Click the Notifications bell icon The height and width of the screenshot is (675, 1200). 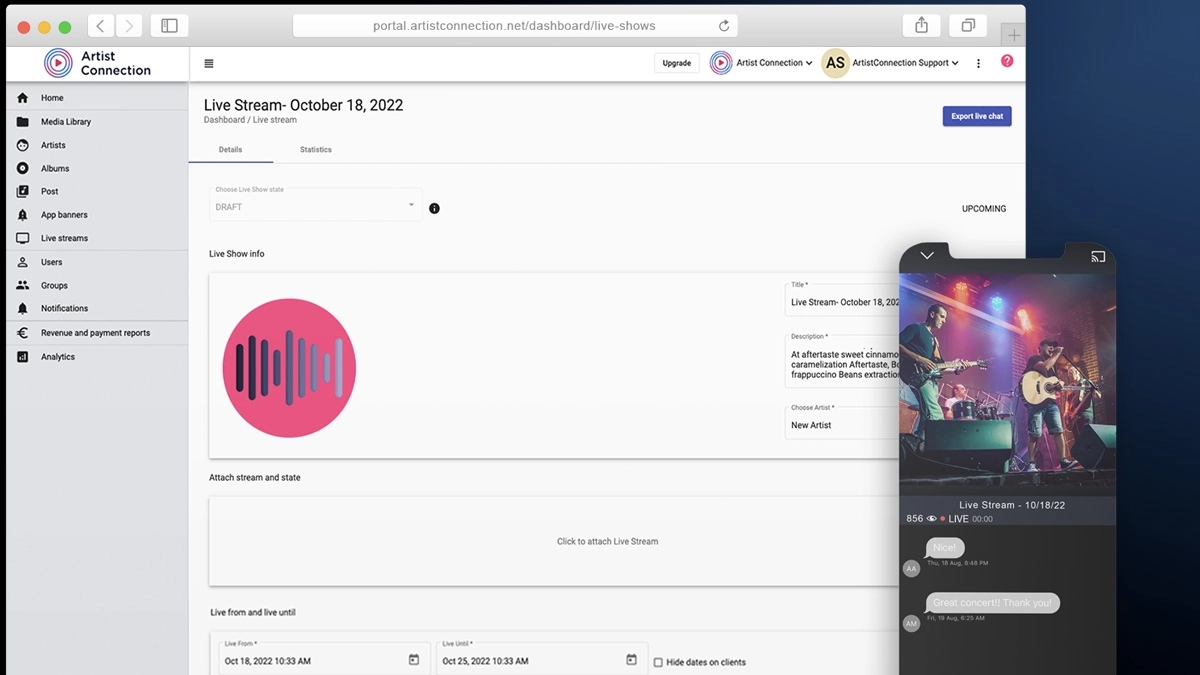click(22, 308)
